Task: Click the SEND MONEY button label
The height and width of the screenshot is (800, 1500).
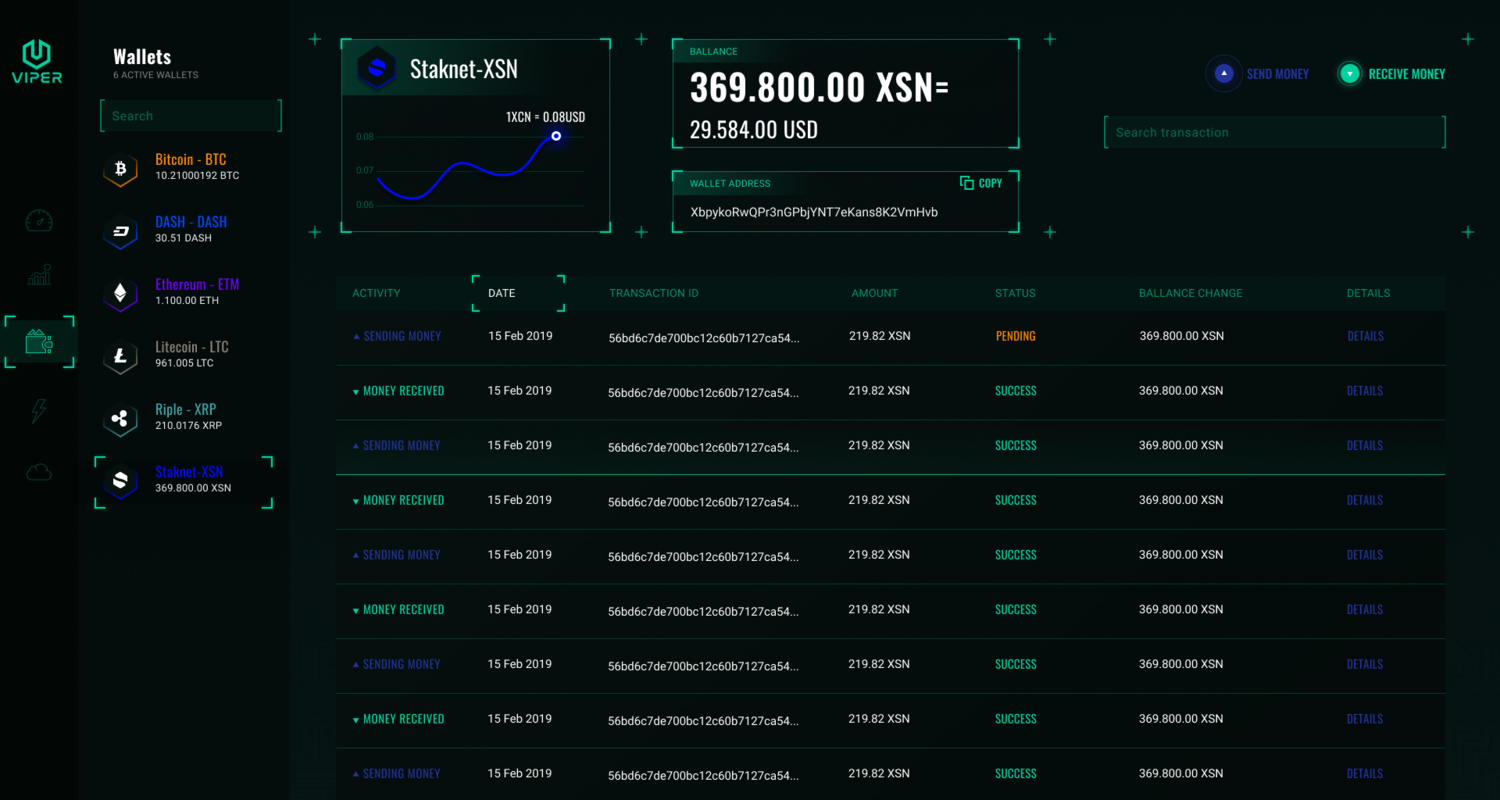Action: pos(1277,74)
